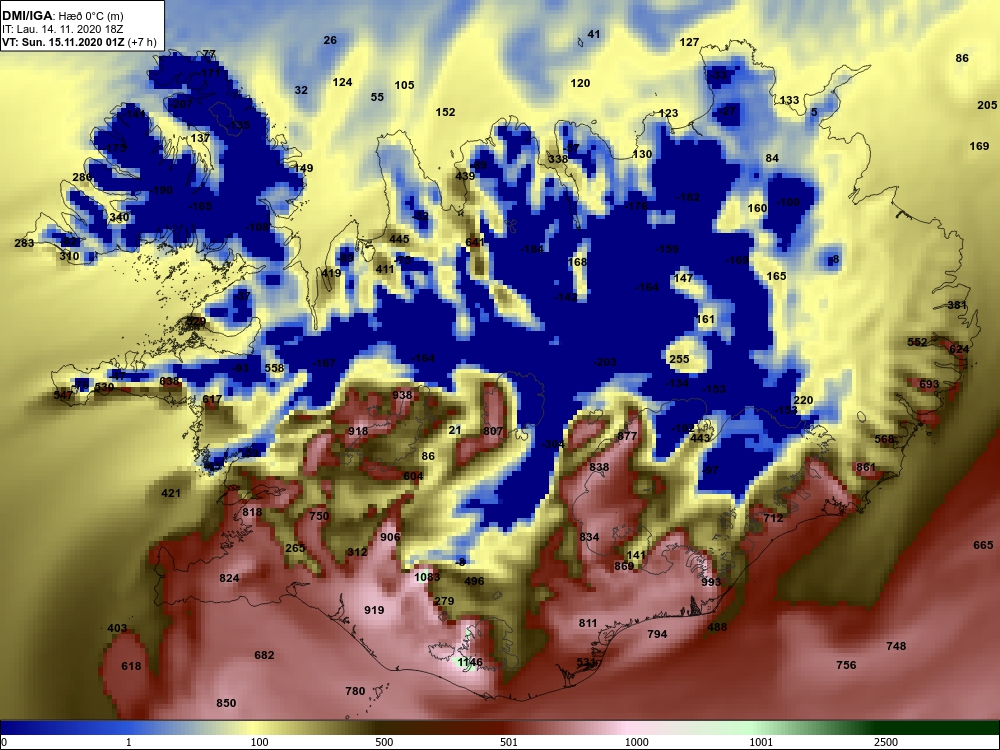Click the map value '127'
This screenshot has height=750, width=1000.
coord(689,42)
